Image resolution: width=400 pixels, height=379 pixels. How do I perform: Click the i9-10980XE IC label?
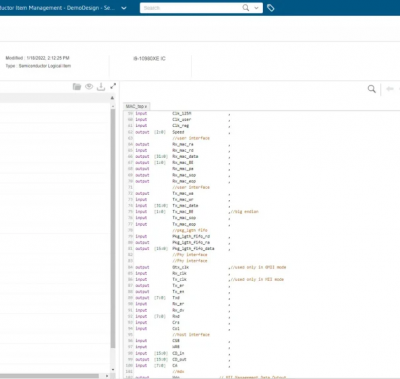[149, 59]
